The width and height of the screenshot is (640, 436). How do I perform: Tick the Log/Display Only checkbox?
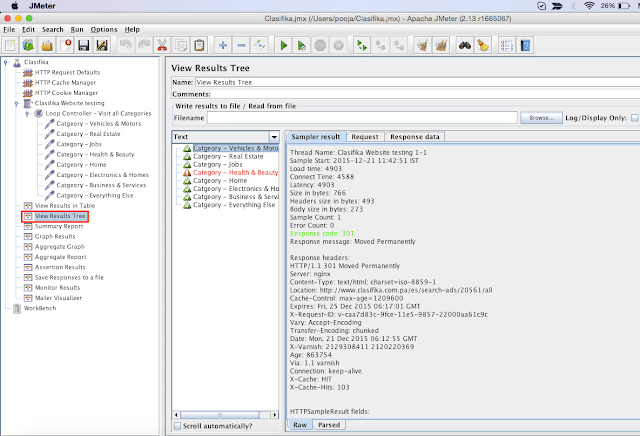pyautogui.click(x=634, y=117)
